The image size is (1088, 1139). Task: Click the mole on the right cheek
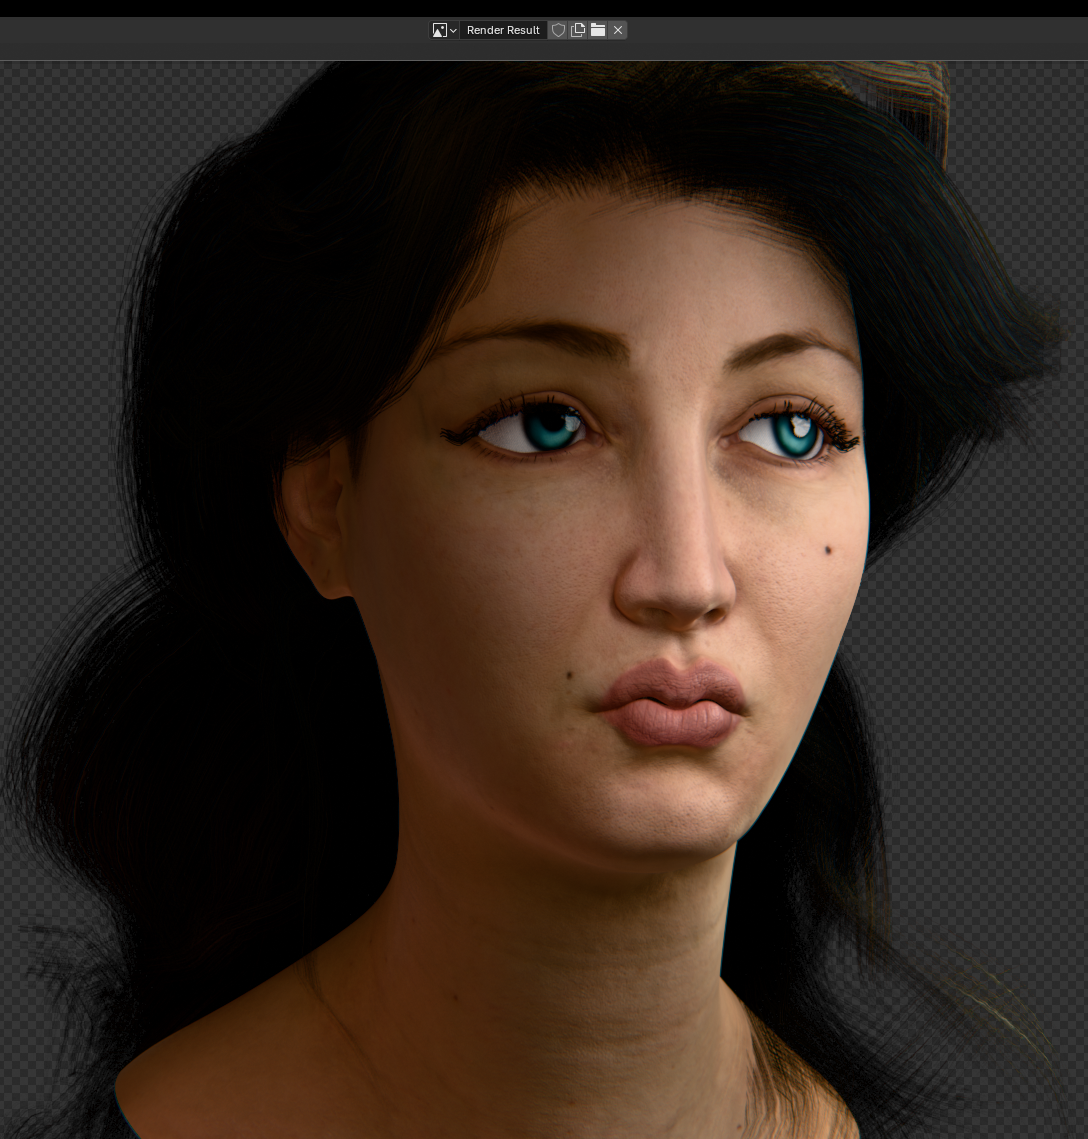tap(831, 550)
